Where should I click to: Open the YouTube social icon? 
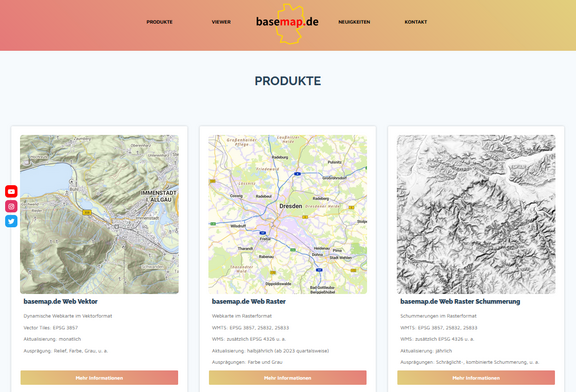pyautogui.click(x=11, y=191)
